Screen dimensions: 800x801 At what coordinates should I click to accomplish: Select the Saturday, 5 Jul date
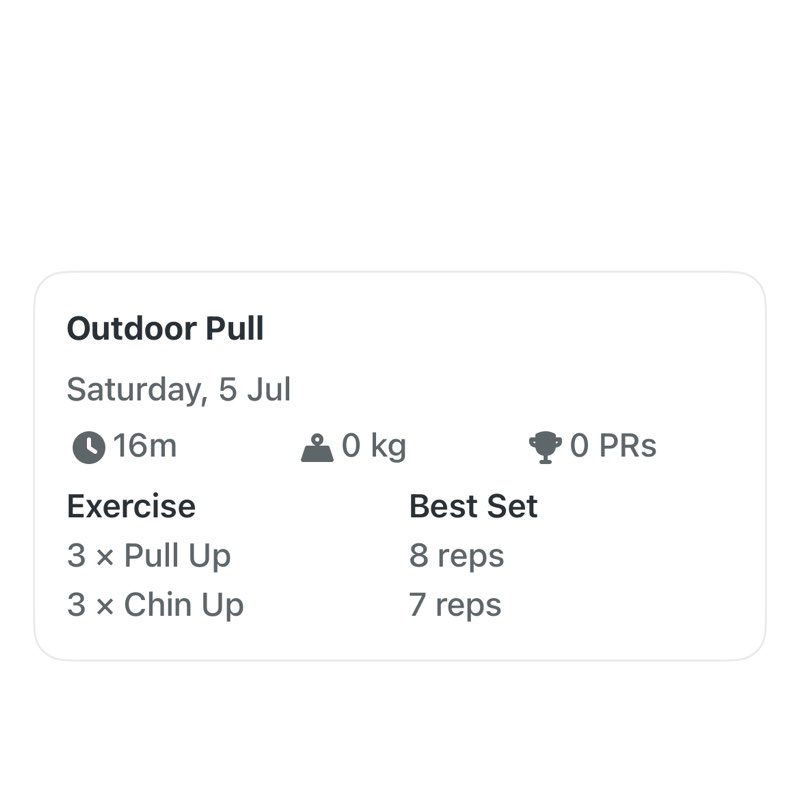tap(178, 389)
